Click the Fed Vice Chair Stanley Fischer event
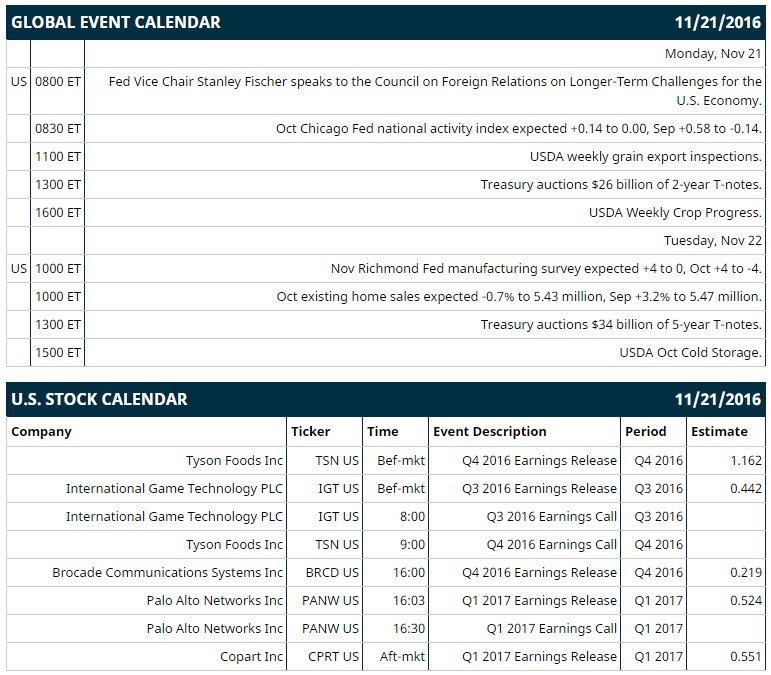 435,91
